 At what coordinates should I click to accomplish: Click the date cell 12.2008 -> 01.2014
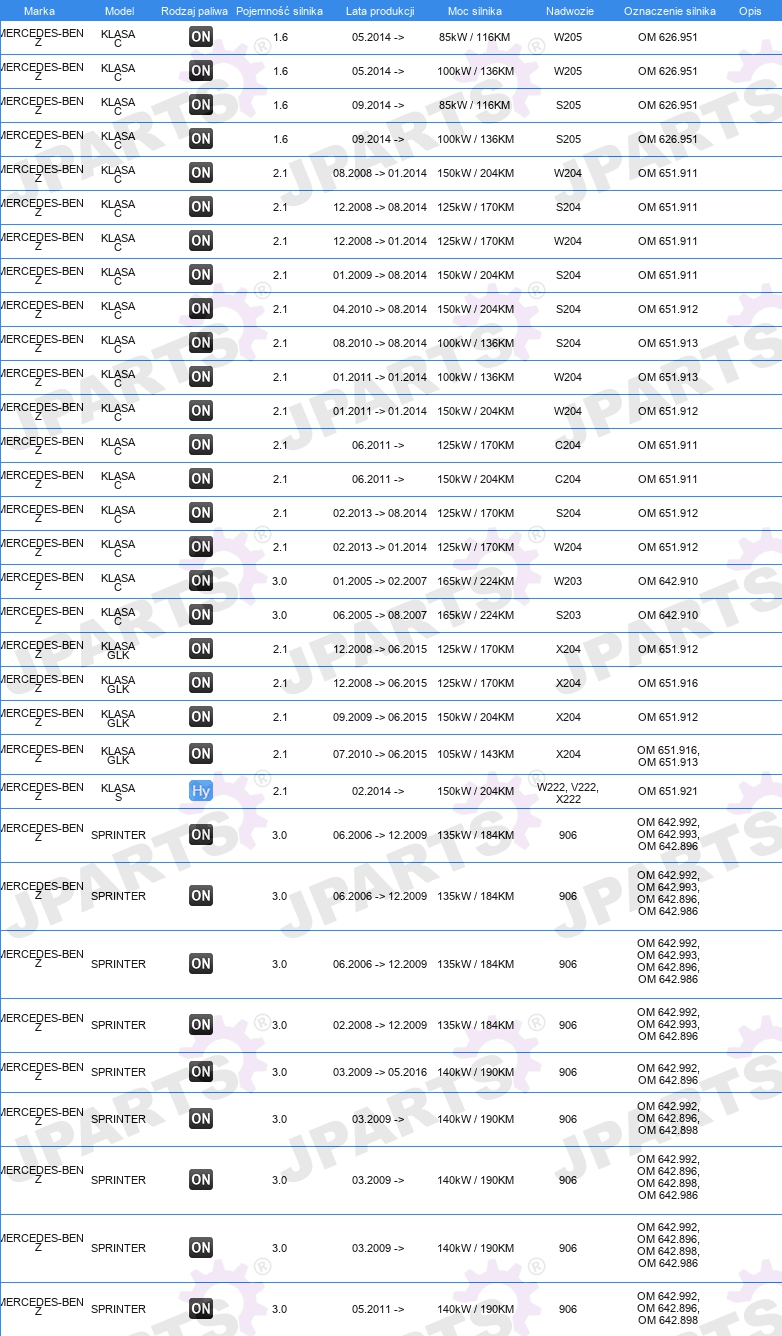tap(380, 241)
